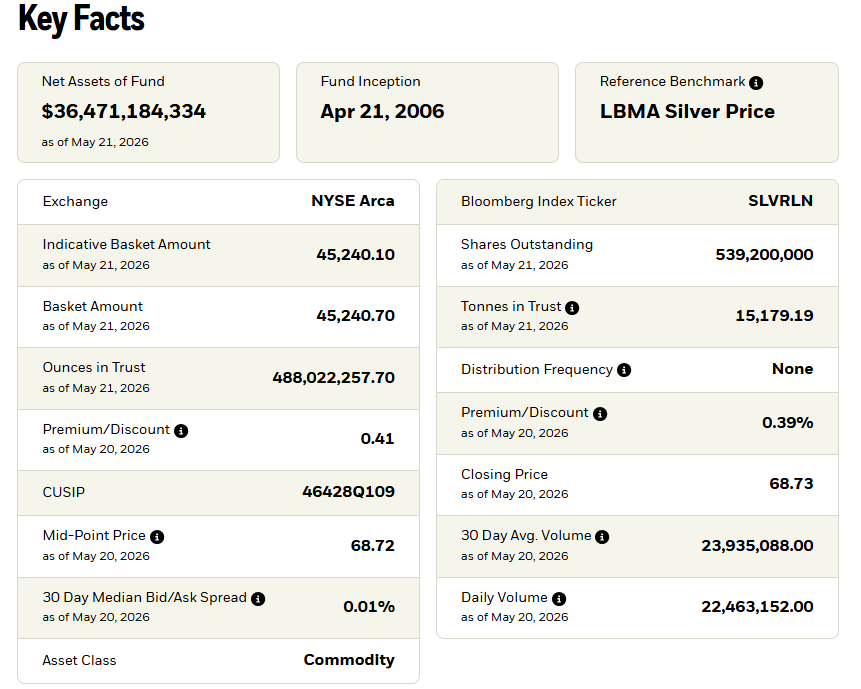Click Mid-Point Price info icon

click(x=157, y=537)
